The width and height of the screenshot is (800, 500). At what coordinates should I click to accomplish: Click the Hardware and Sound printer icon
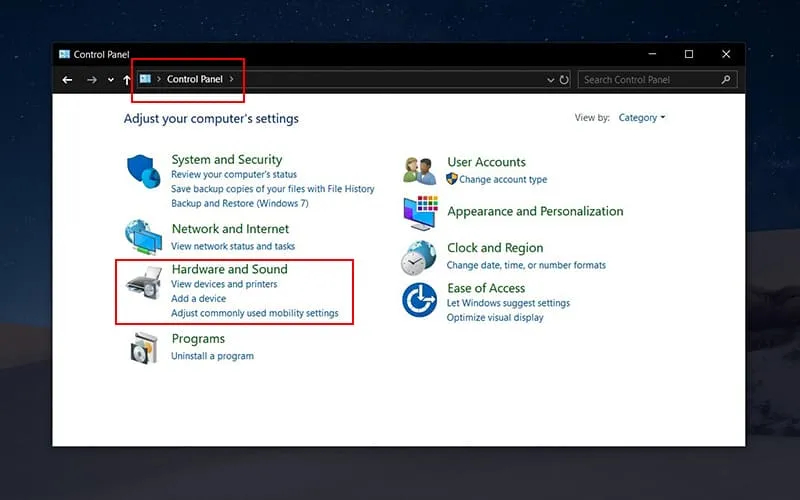tap(144, 285)
